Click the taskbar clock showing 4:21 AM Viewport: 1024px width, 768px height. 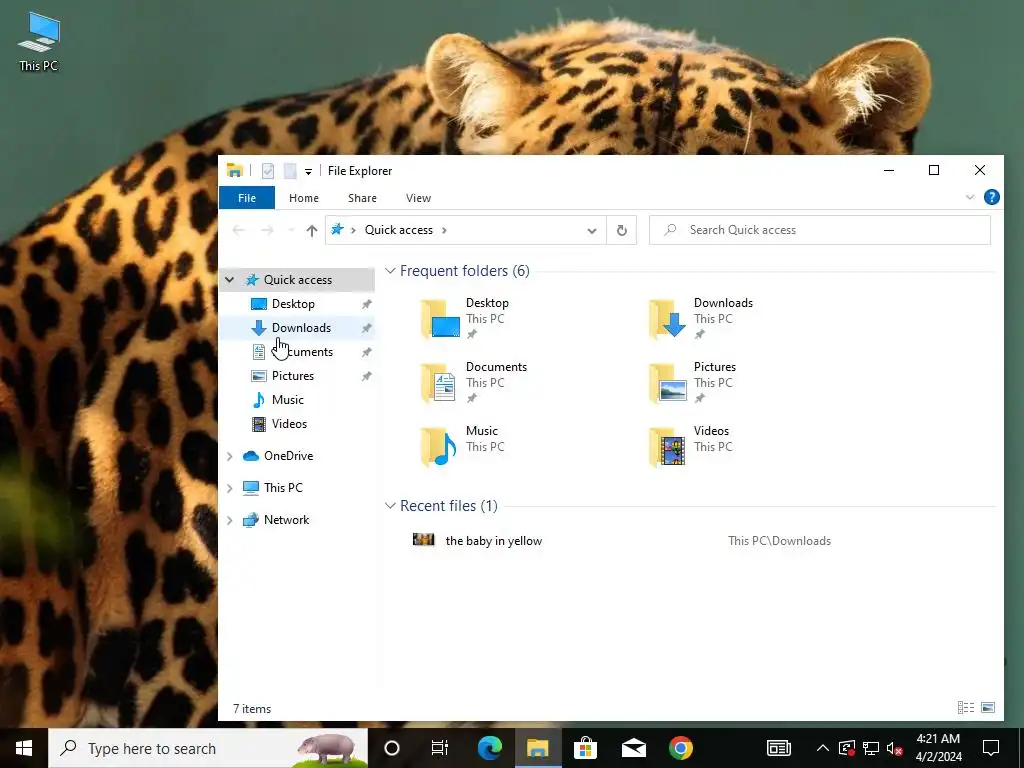(938, 748)
